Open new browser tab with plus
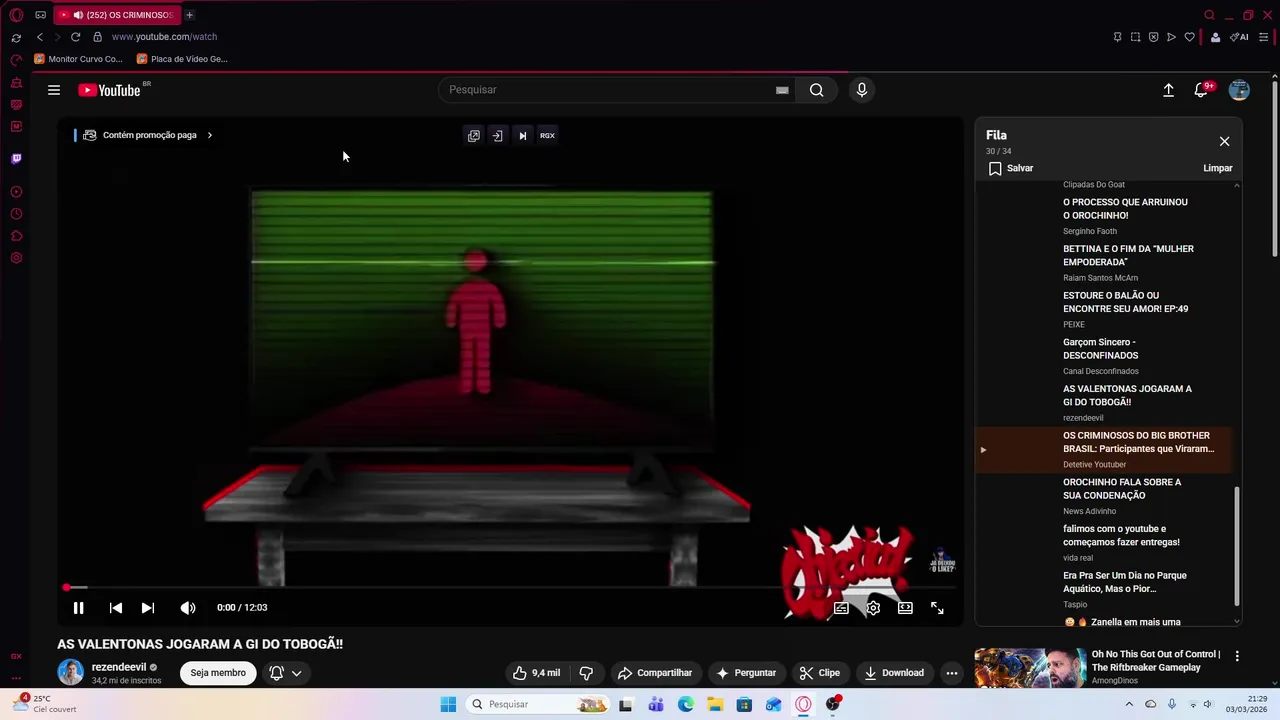Image resolution: width=1280 pixels, height=720 pixels. 189,15
